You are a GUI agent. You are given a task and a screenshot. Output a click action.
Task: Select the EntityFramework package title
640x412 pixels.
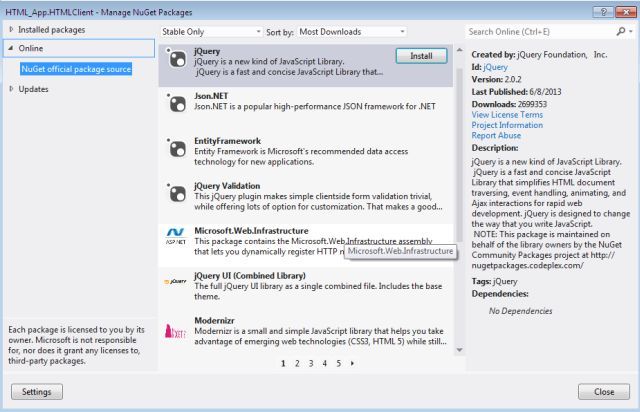pos(227,141)
